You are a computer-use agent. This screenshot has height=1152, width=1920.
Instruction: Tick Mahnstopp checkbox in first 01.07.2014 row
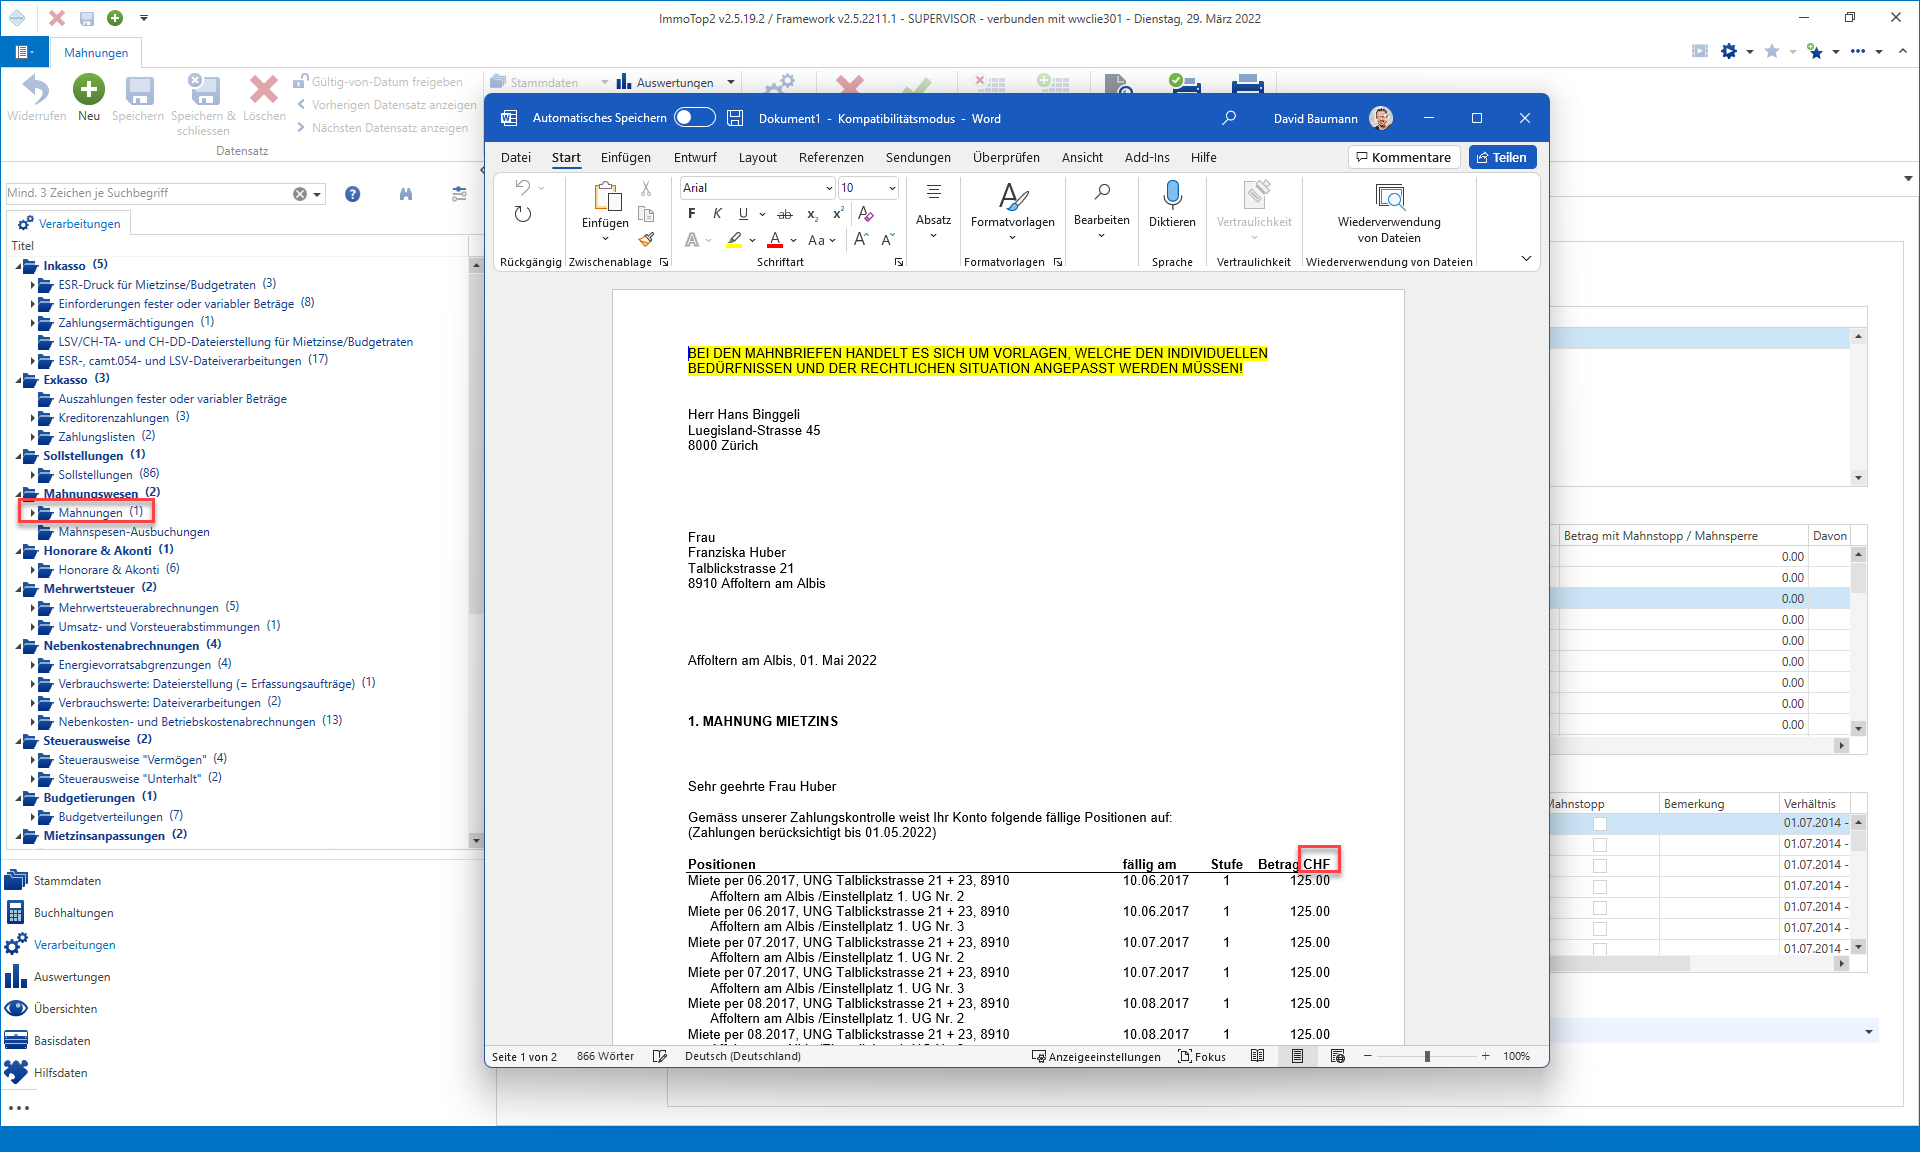pyautogui.click(x=1600, y=824)
